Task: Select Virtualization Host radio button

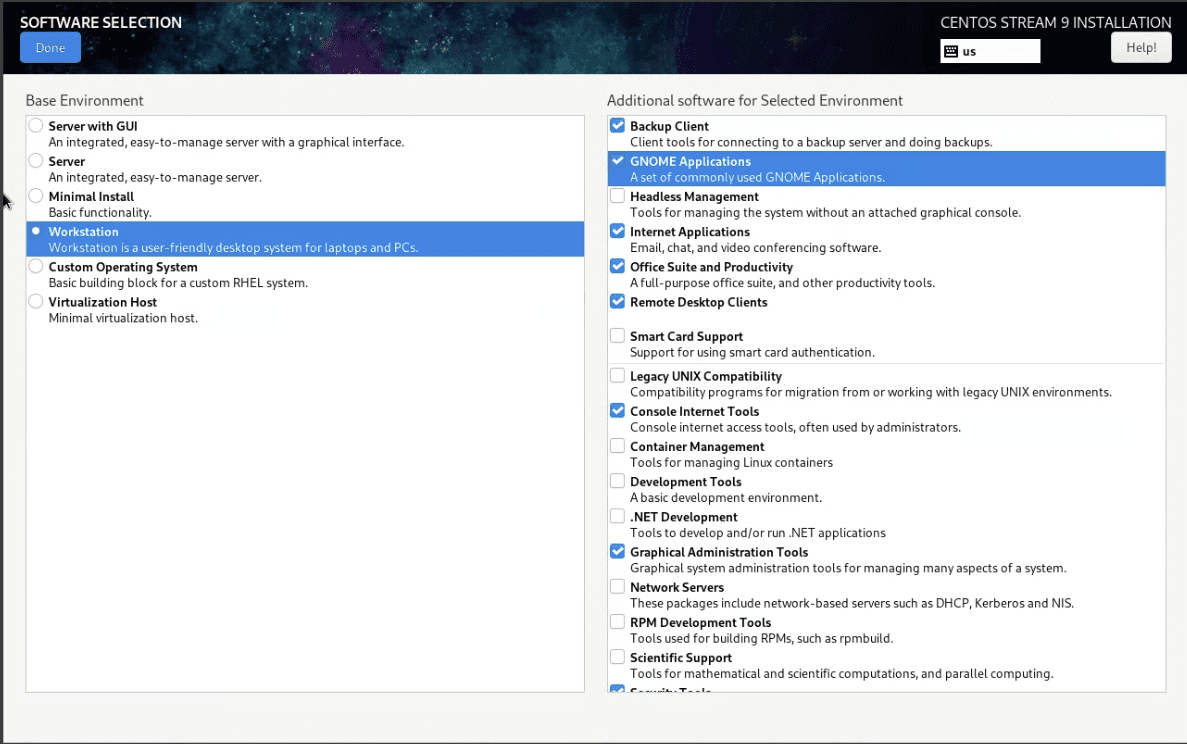Action: tap(36, 301)
